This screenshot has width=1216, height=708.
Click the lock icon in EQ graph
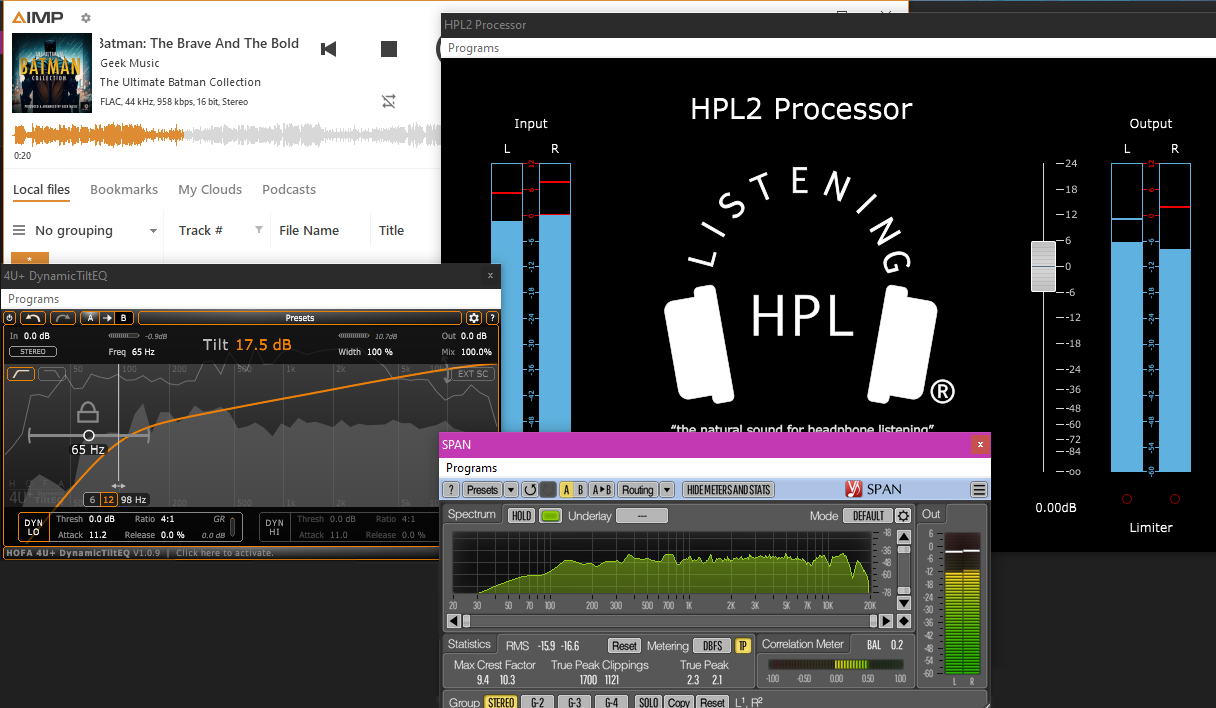click(x=88, y=412)
